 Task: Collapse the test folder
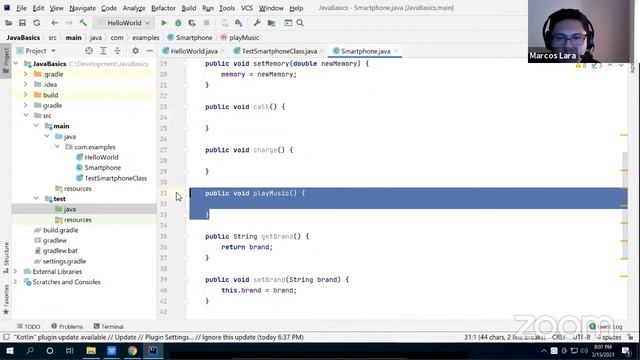(37, 198)
